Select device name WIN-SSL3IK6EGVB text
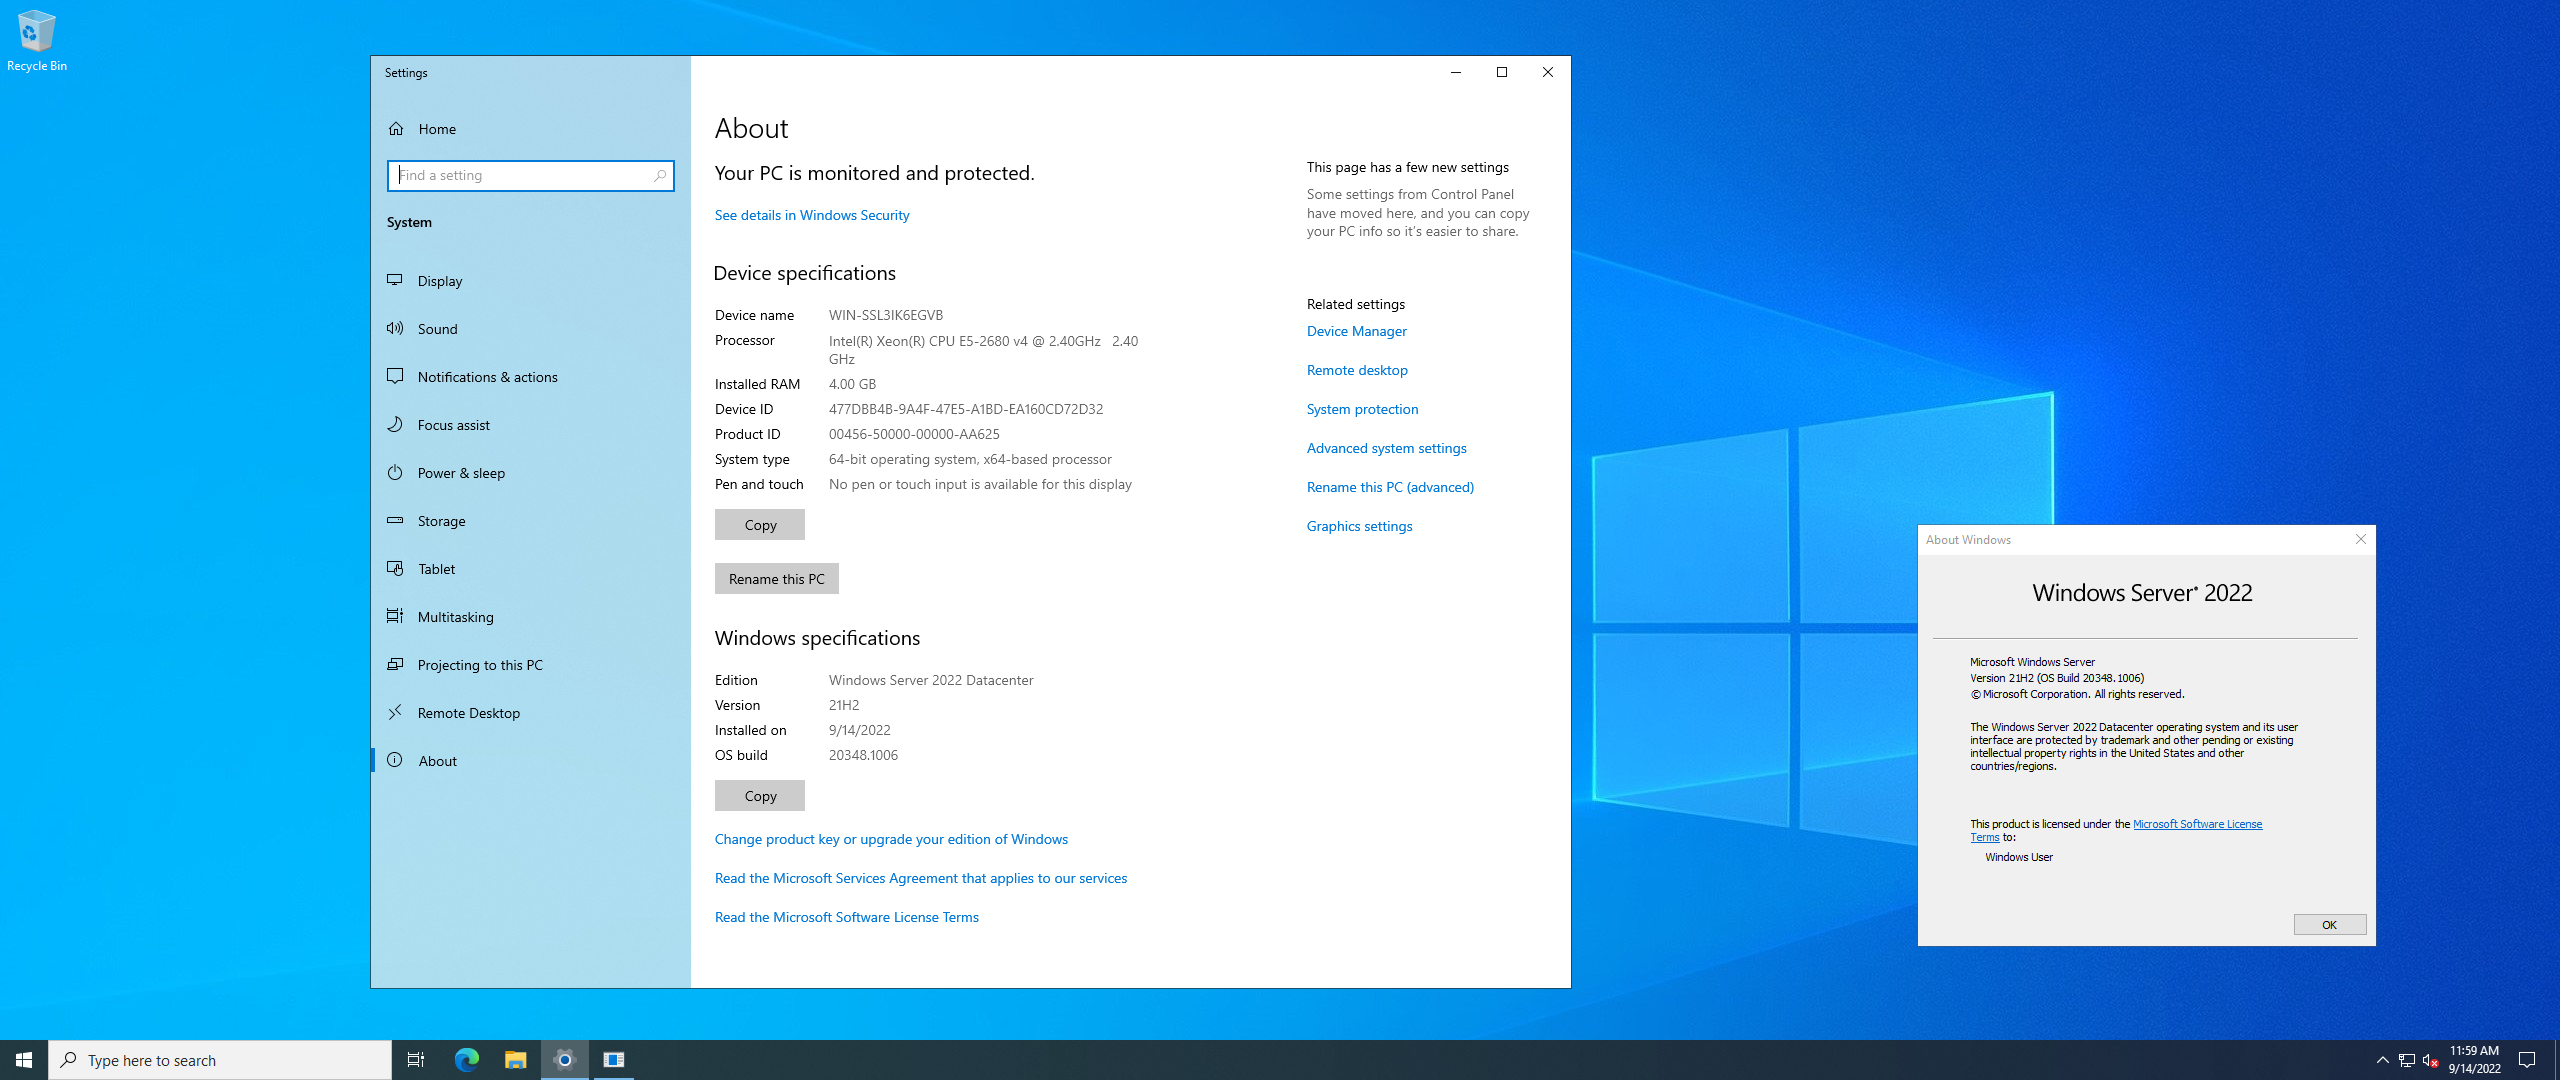This screenshot has width=2560, height=1080. [885, 315]
